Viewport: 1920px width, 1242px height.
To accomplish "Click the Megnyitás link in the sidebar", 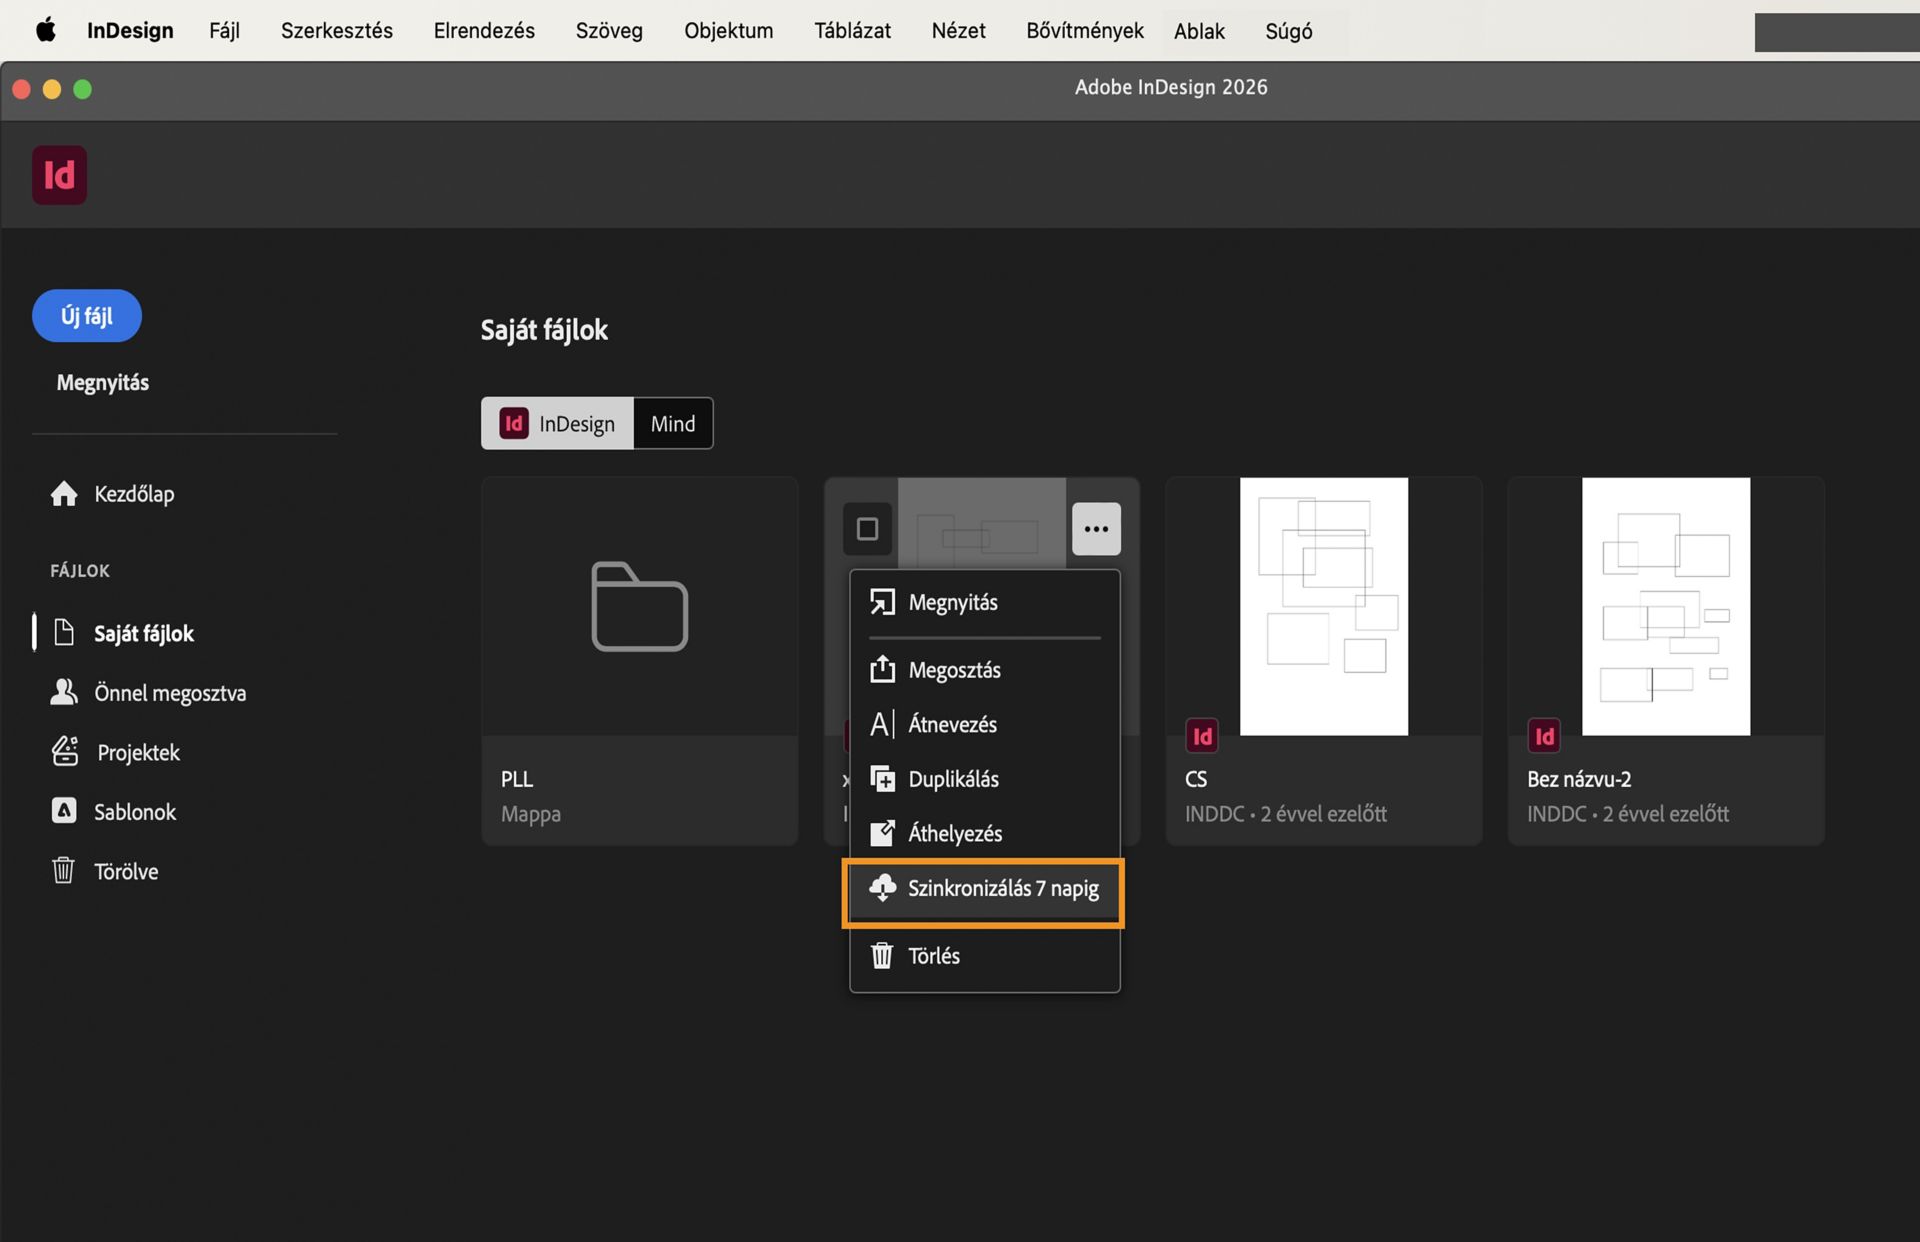I will 101,381.
